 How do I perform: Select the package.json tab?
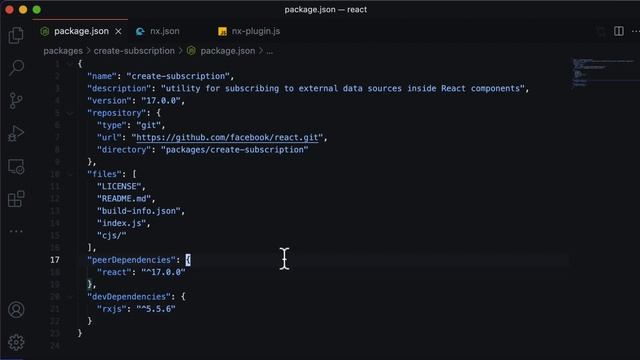click(81, 31)
